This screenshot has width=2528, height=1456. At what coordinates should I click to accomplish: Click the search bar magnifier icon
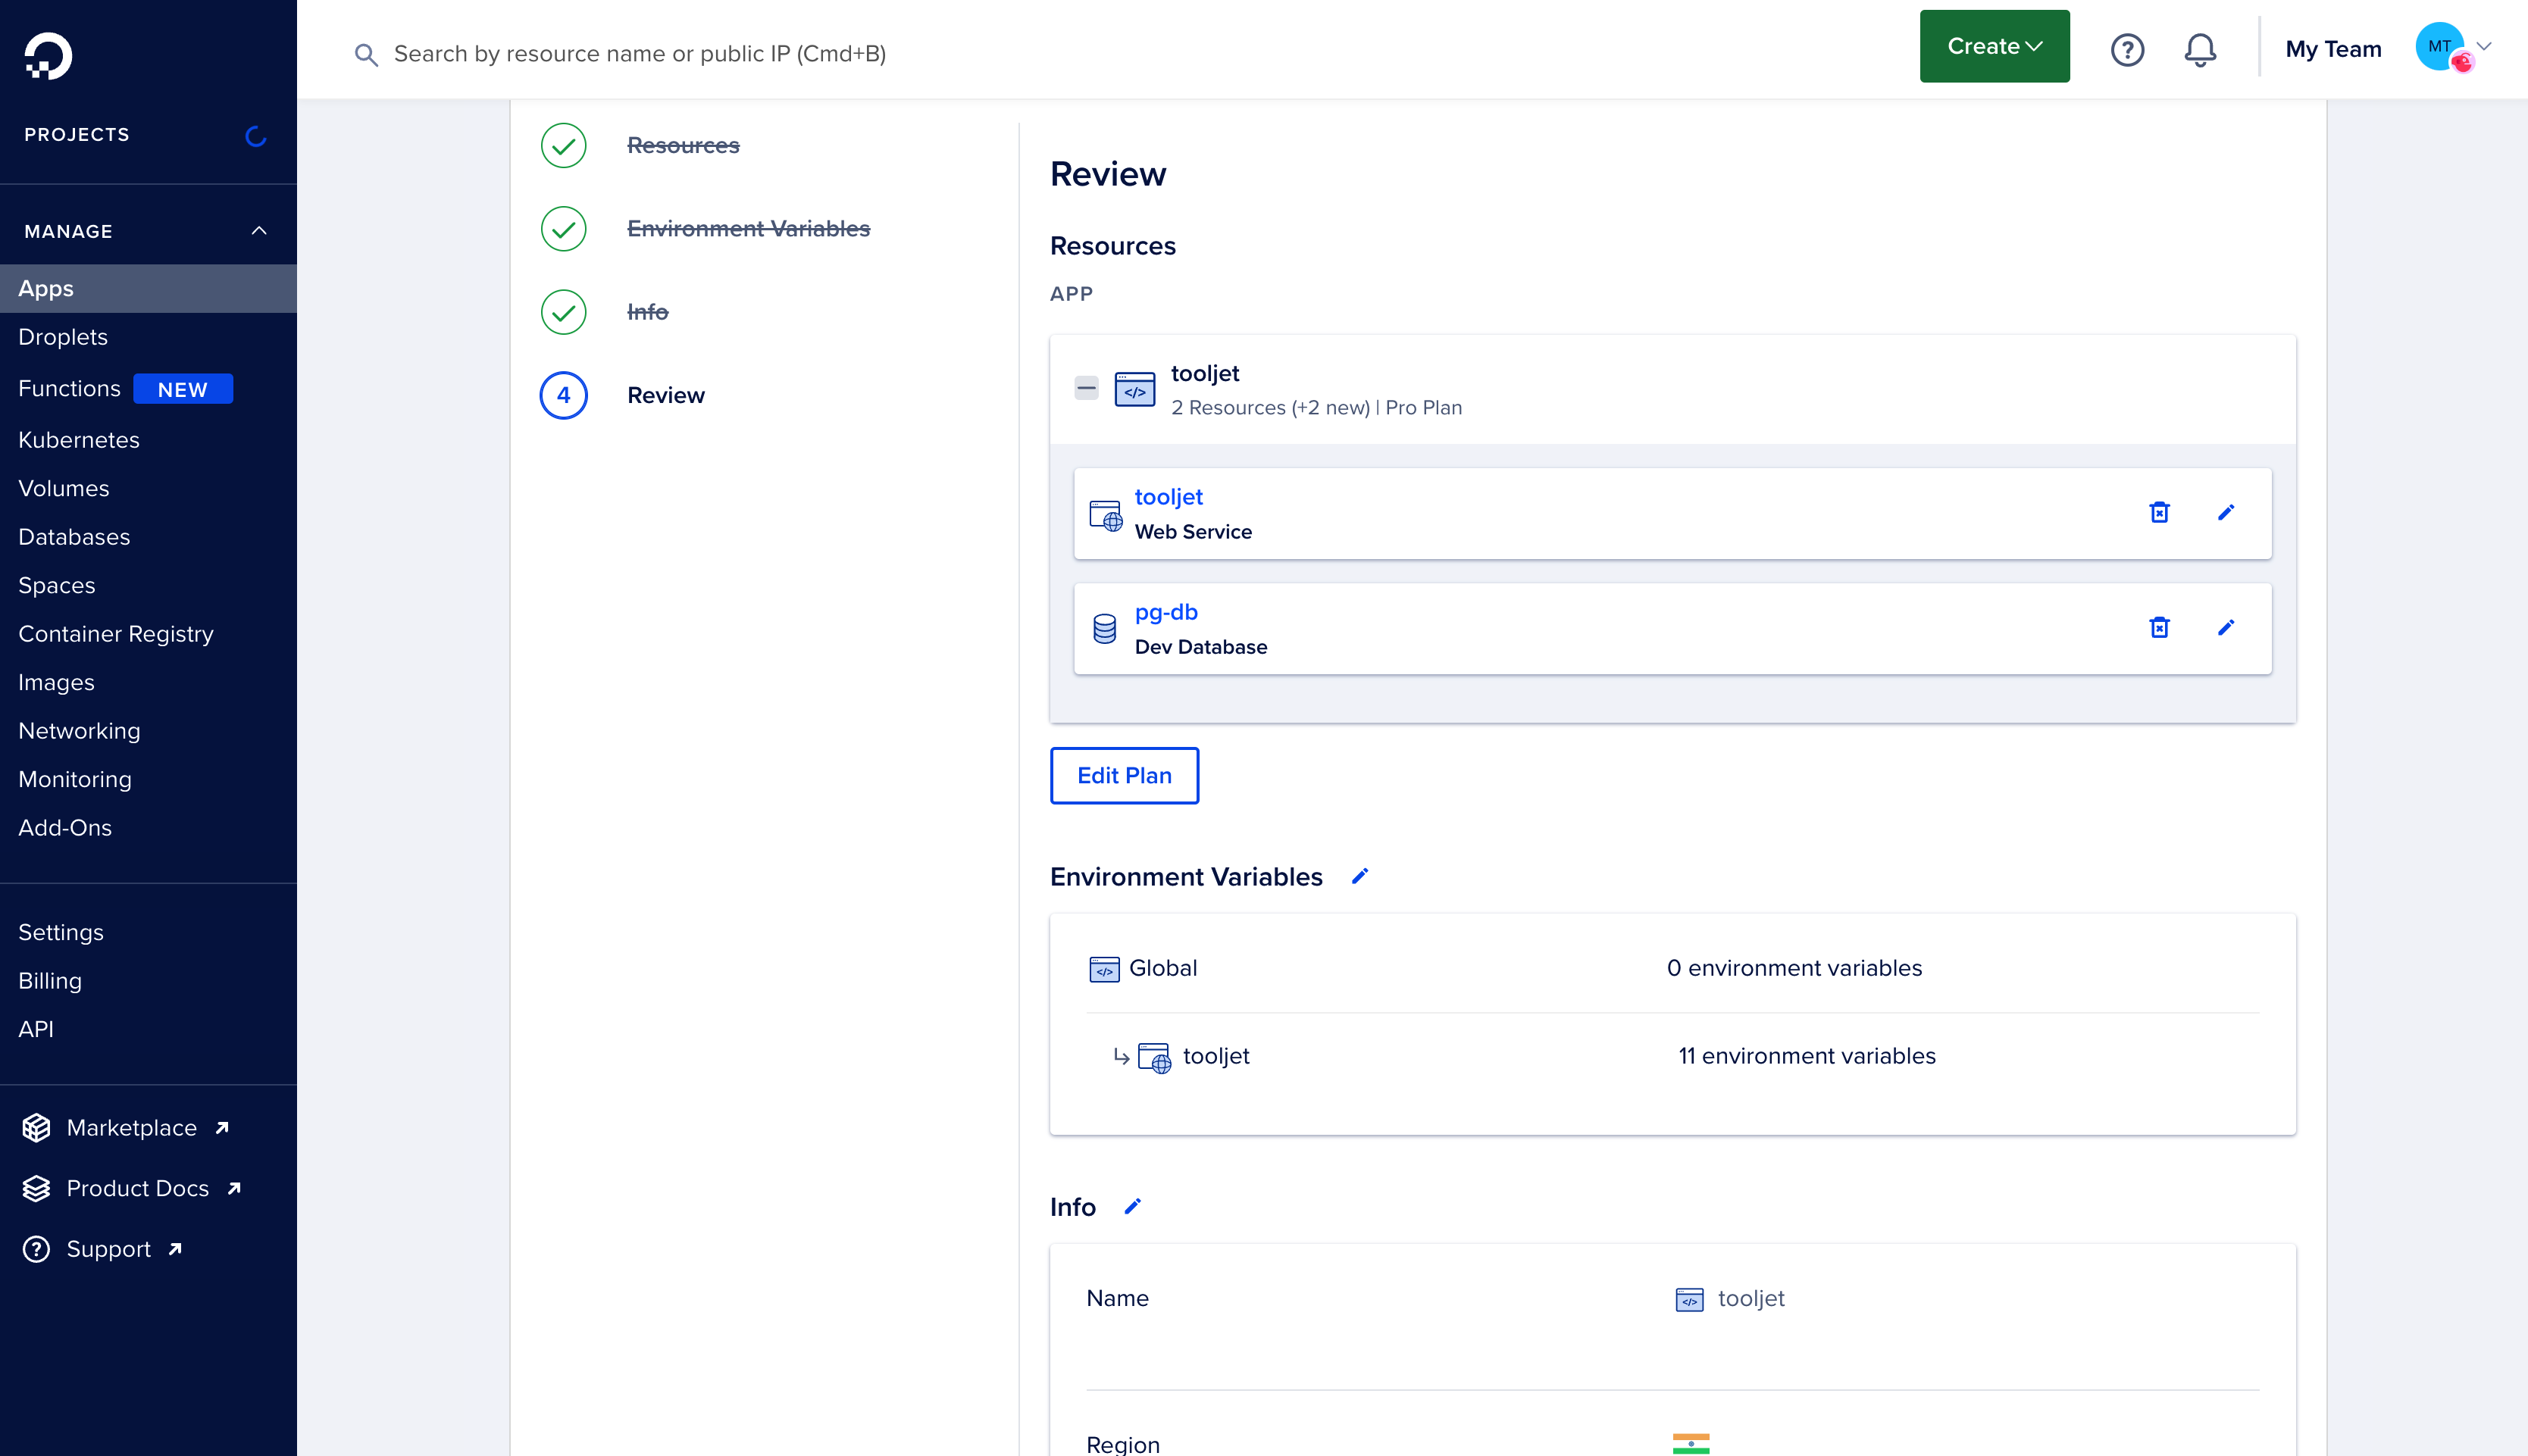coord(364,54)
